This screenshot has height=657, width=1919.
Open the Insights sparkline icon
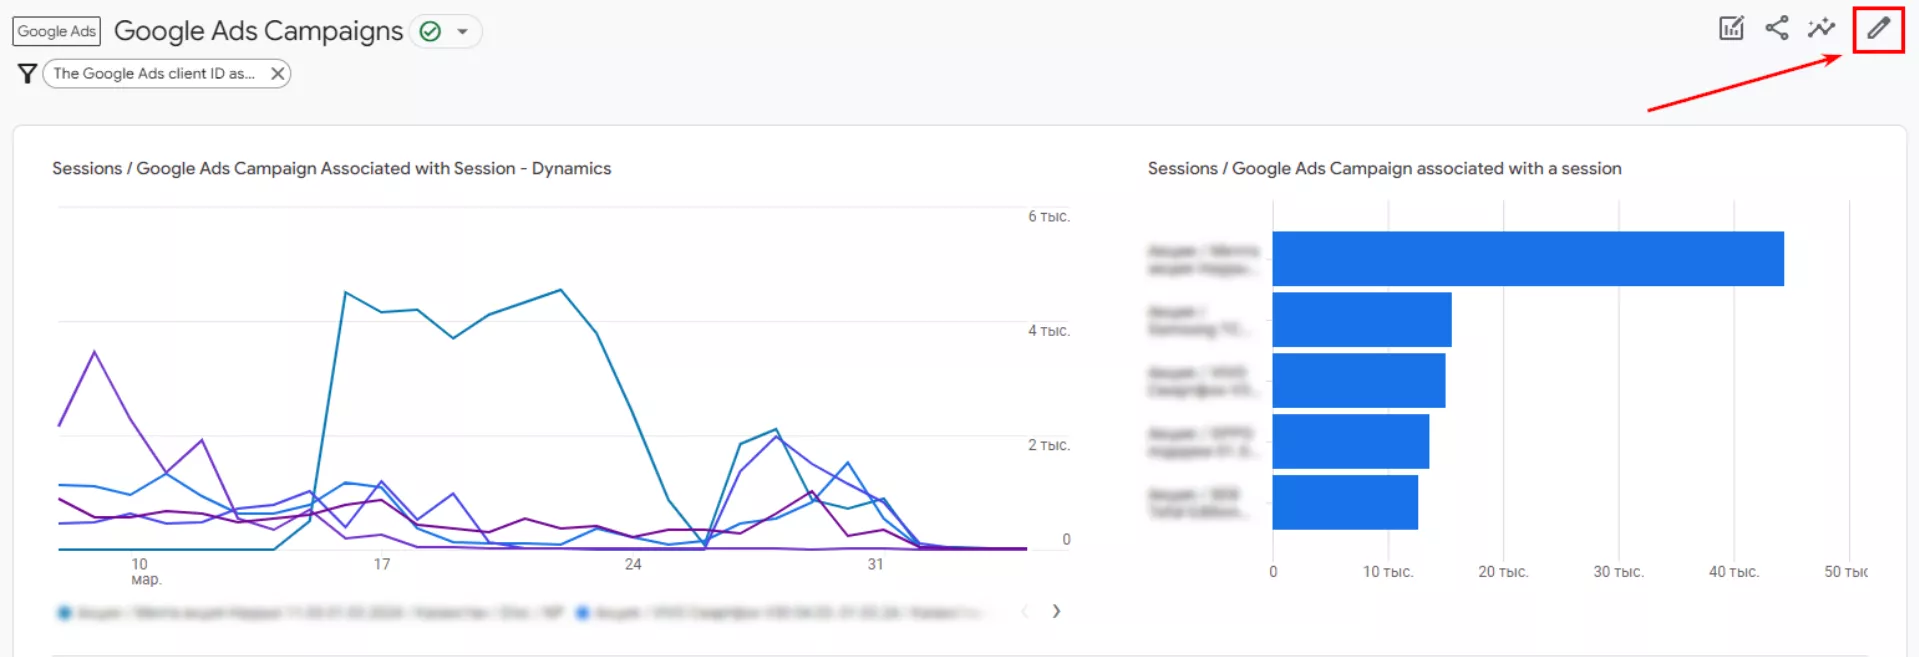click(1821, 28)
